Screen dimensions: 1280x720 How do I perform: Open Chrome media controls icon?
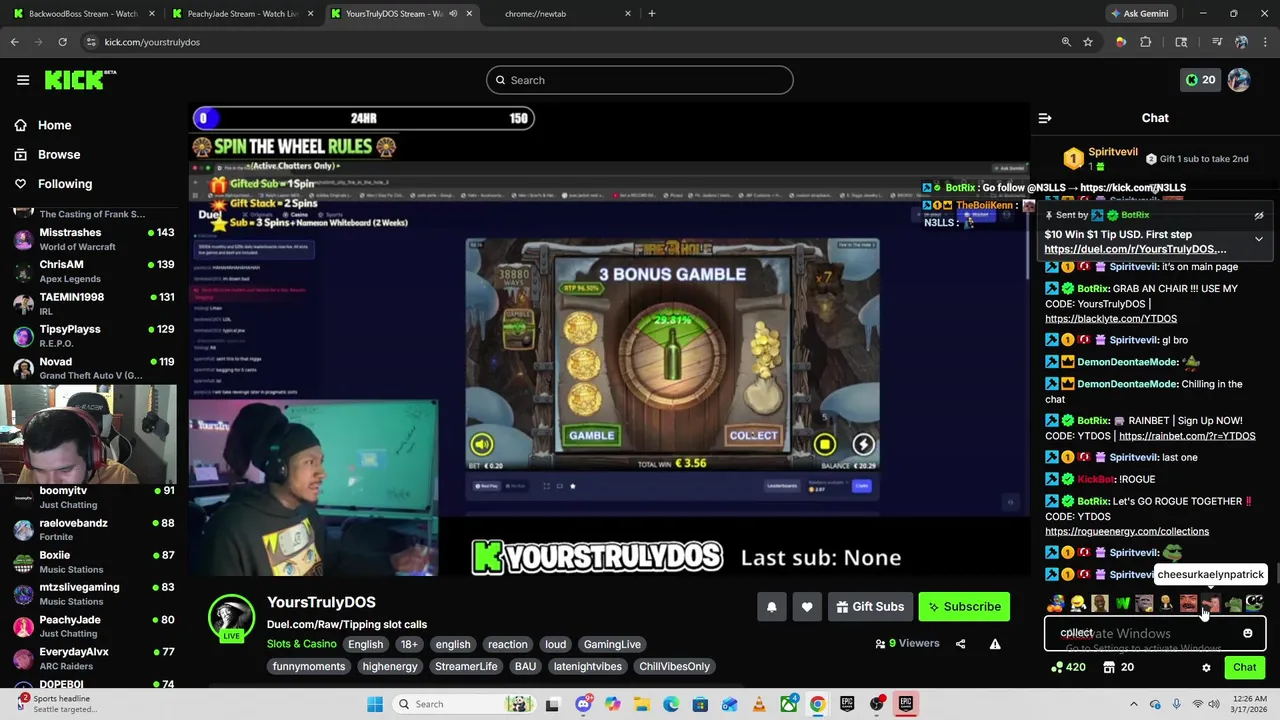click(1217, 42)
